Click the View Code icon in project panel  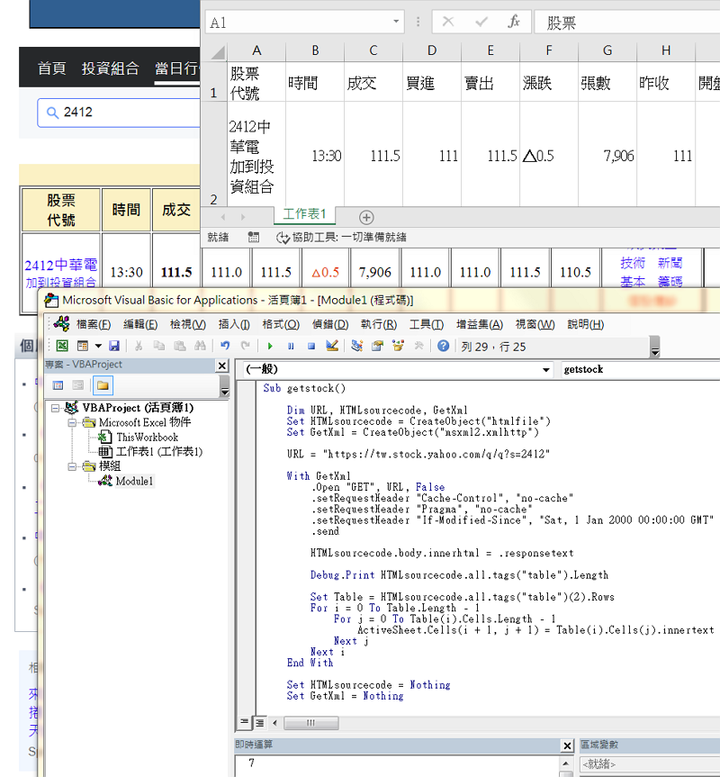tap(58, 385)
